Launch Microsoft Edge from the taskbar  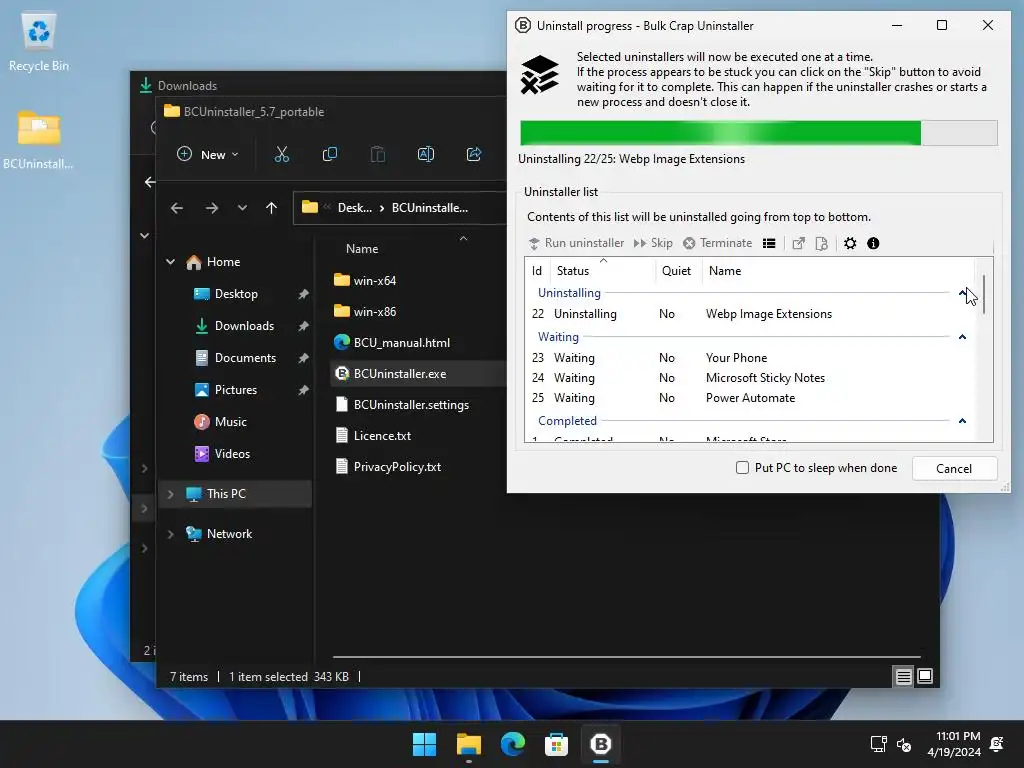513,744
